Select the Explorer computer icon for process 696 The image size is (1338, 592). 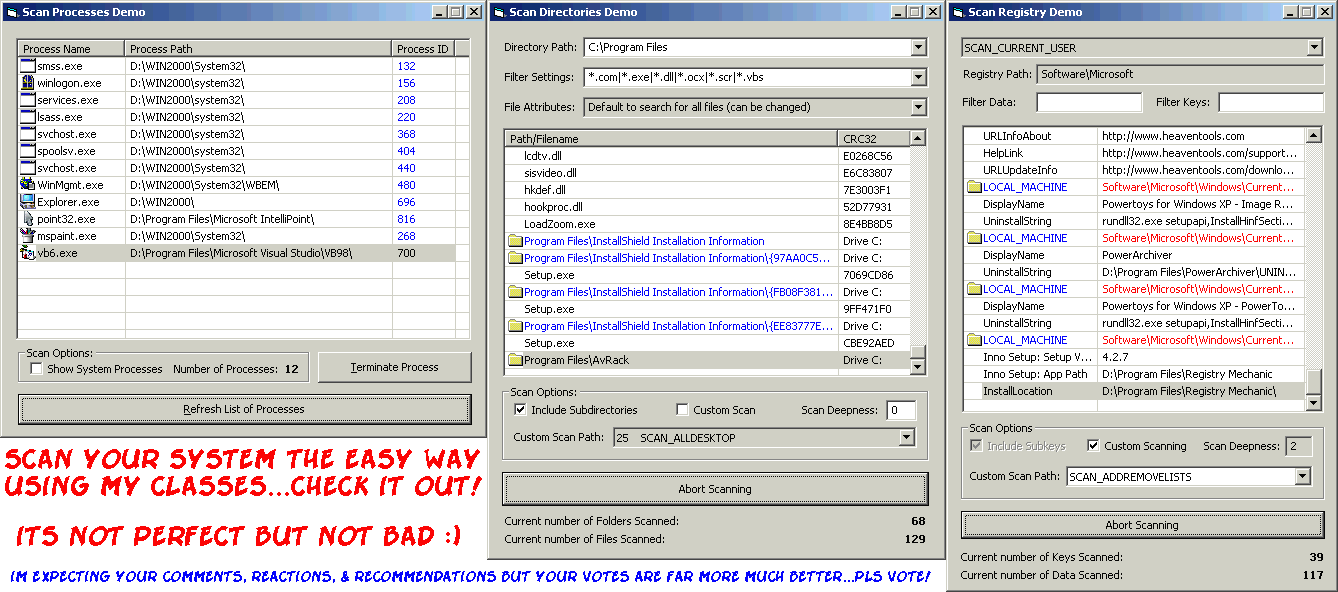point(27,202)
